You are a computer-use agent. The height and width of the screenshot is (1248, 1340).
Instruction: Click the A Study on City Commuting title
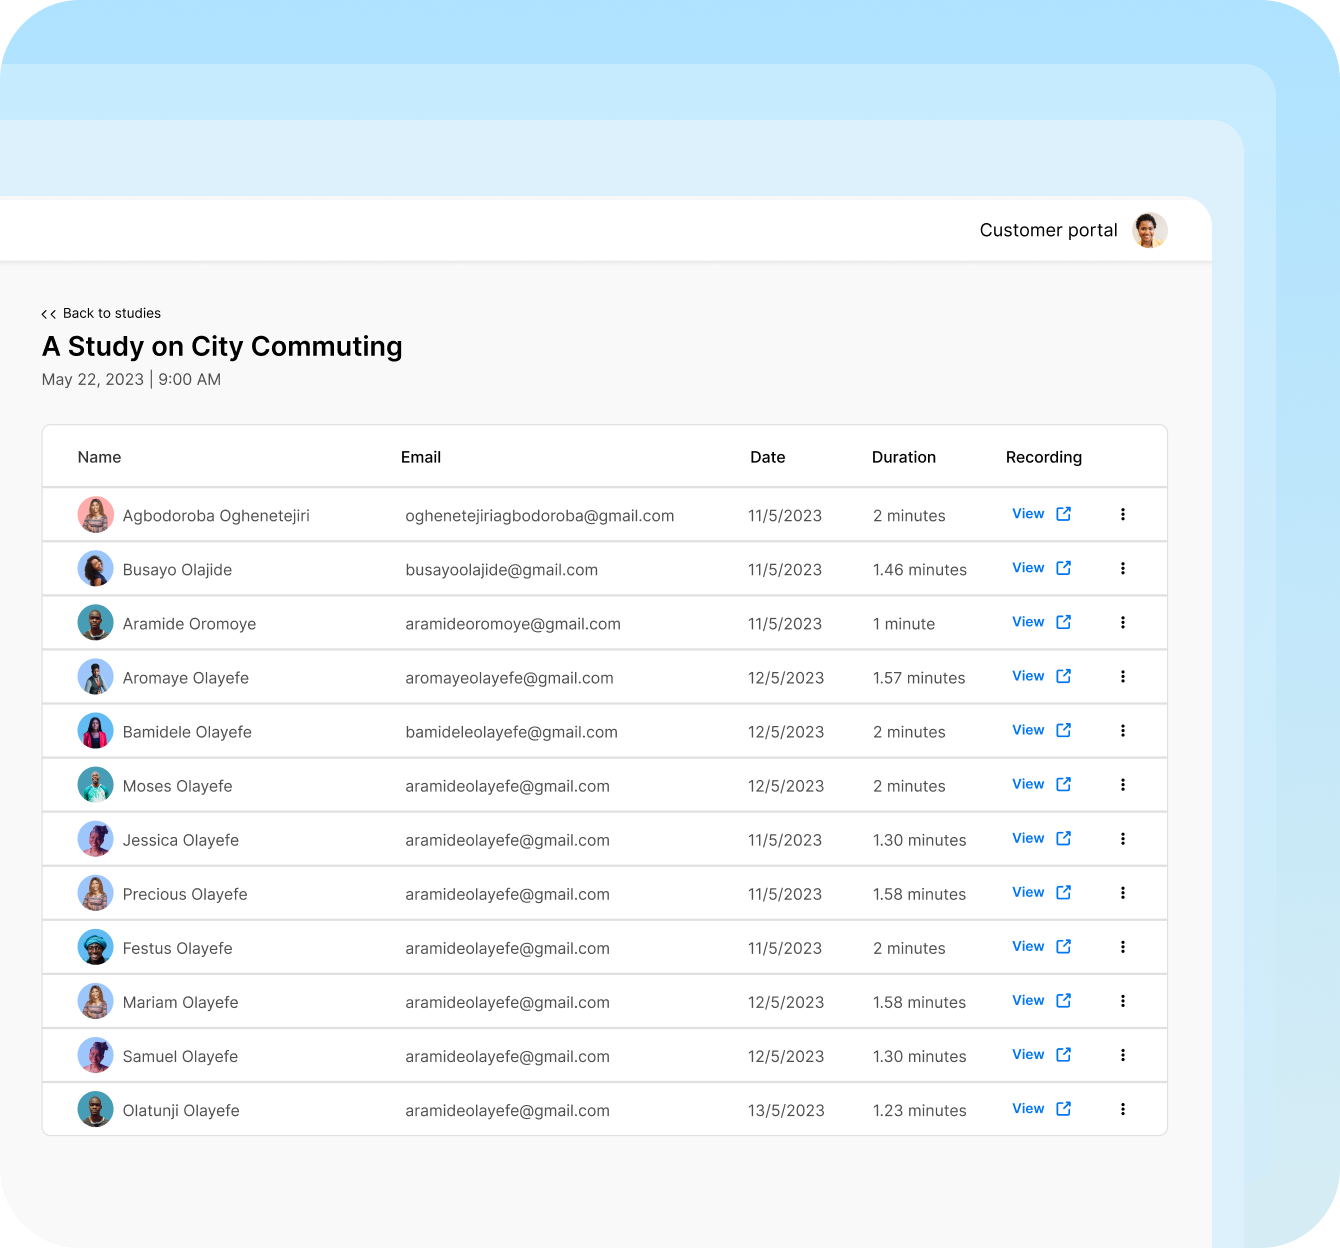(222, 346)
